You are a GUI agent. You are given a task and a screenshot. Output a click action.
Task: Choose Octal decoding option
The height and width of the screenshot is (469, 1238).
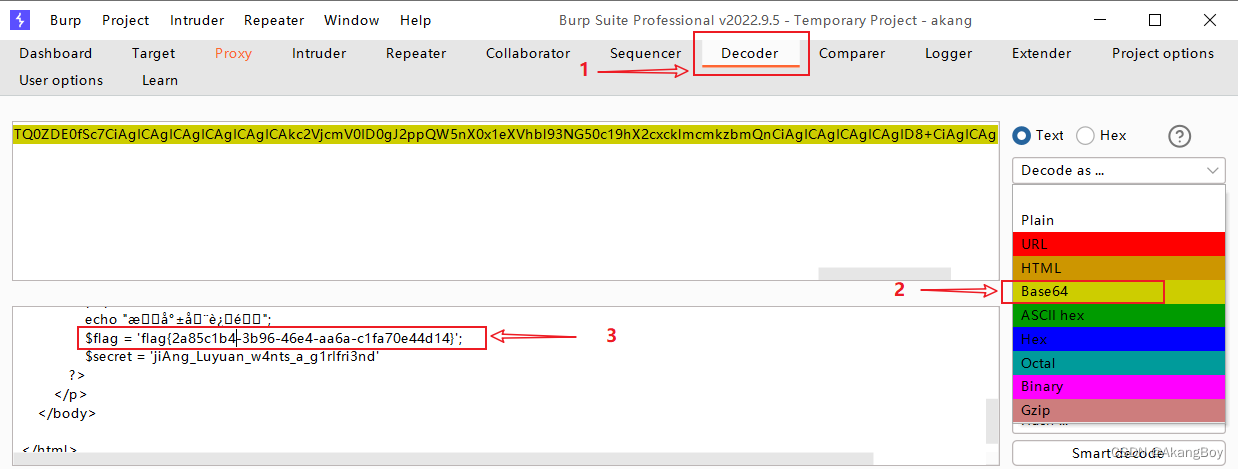(1118, 363)
